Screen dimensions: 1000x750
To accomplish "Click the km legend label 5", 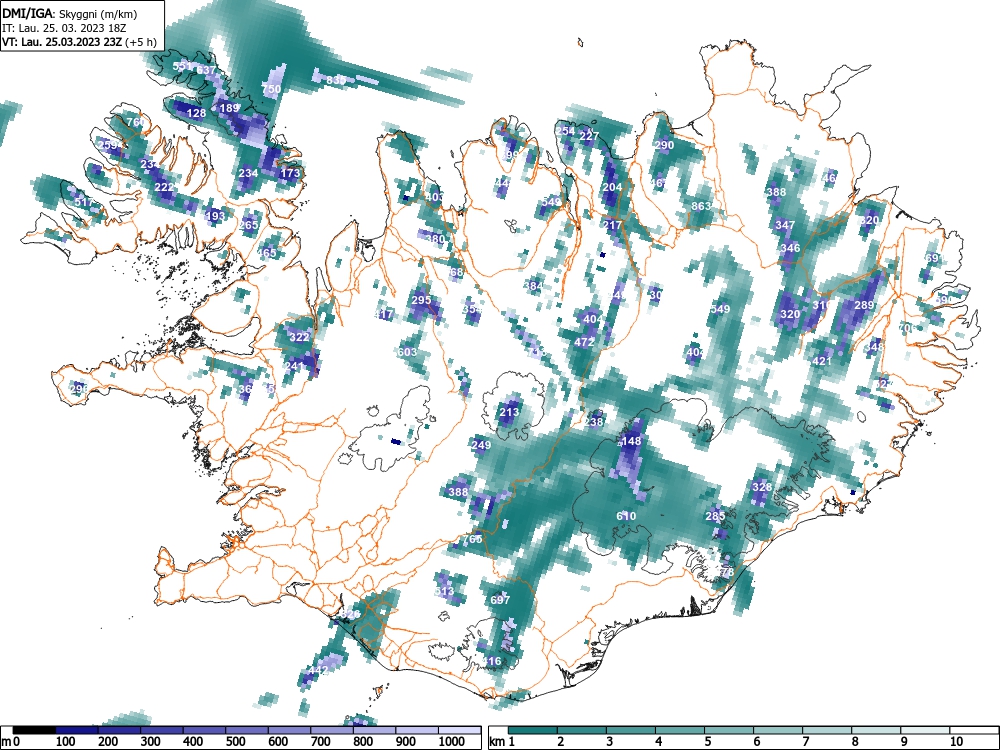I will [707, 742].
